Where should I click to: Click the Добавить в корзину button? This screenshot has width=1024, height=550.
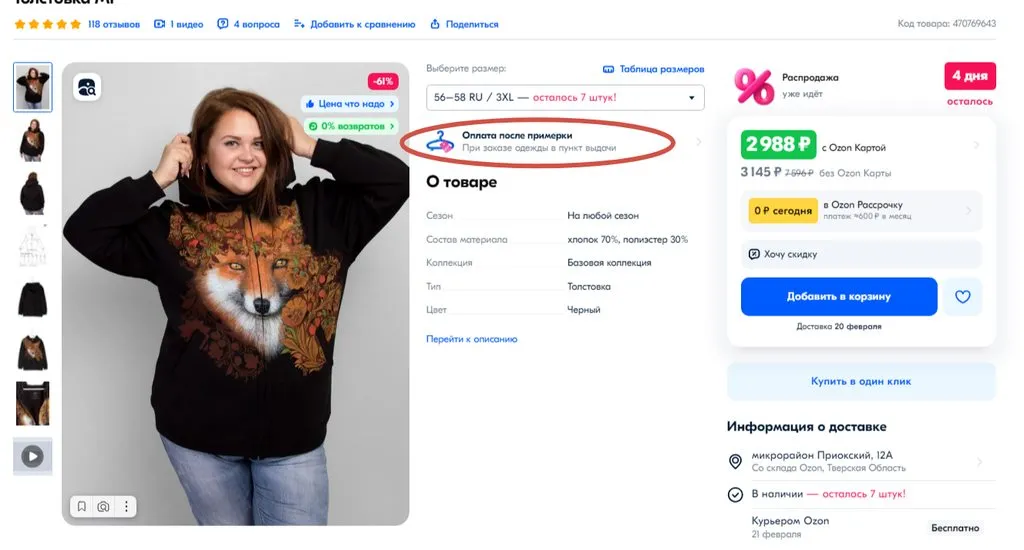838,297
